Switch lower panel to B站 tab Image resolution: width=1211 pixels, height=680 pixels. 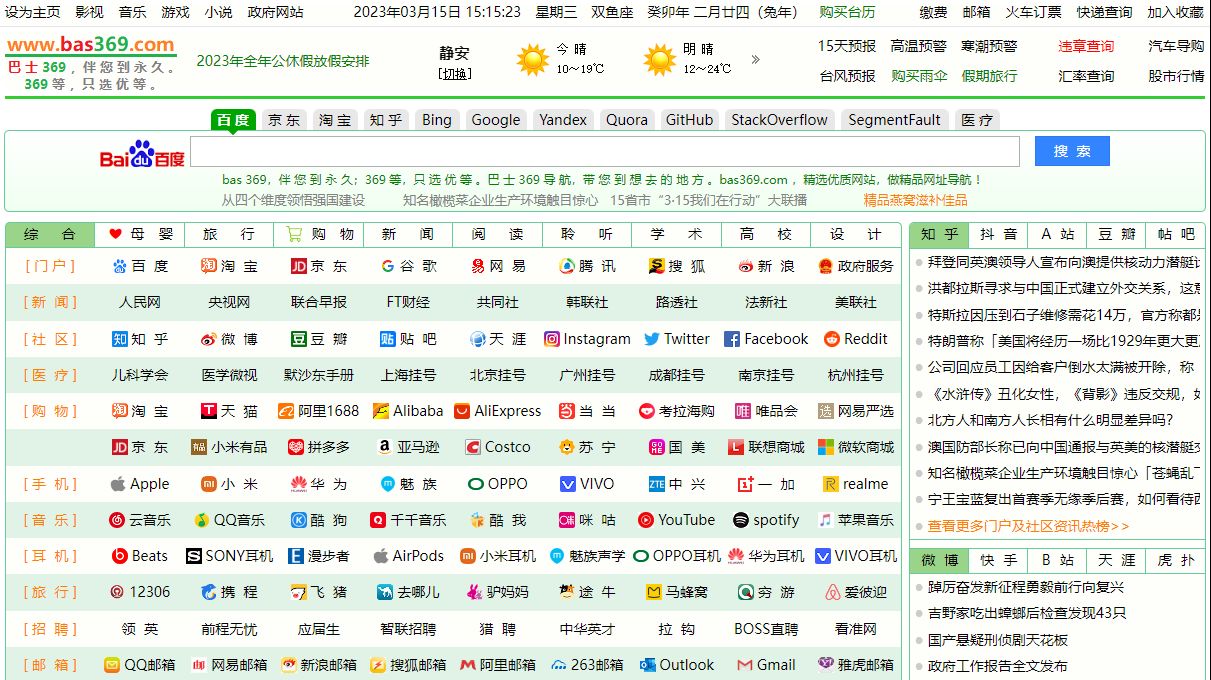1057,560
